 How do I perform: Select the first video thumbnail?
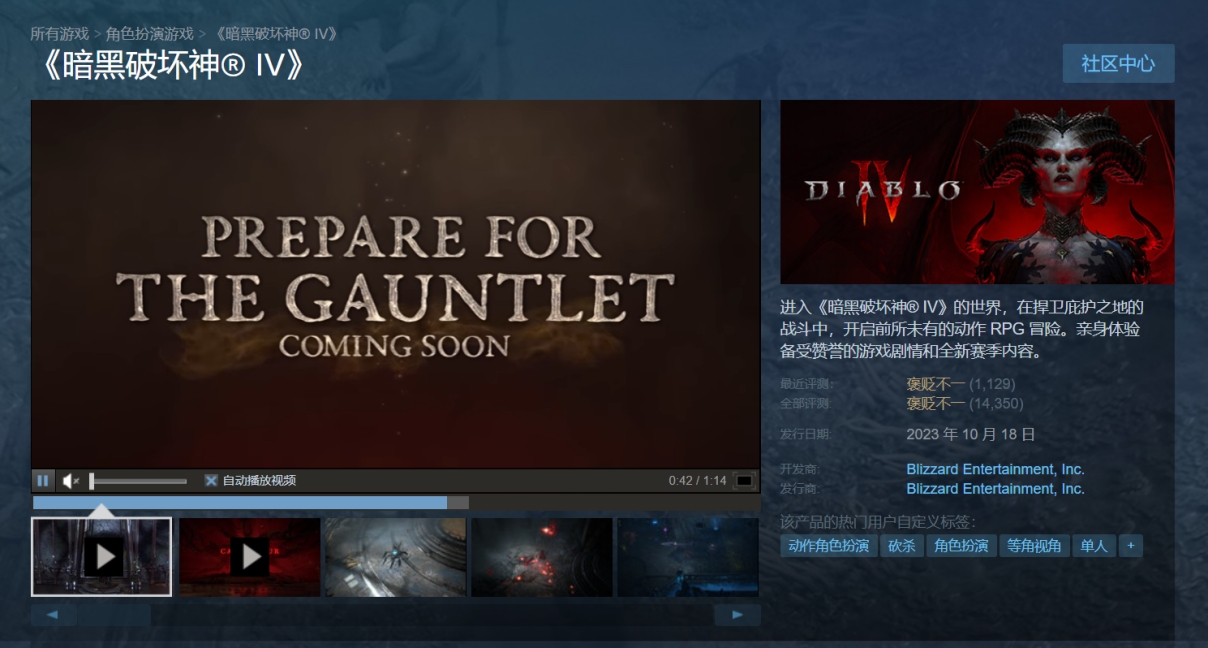[x=102, y=557]
